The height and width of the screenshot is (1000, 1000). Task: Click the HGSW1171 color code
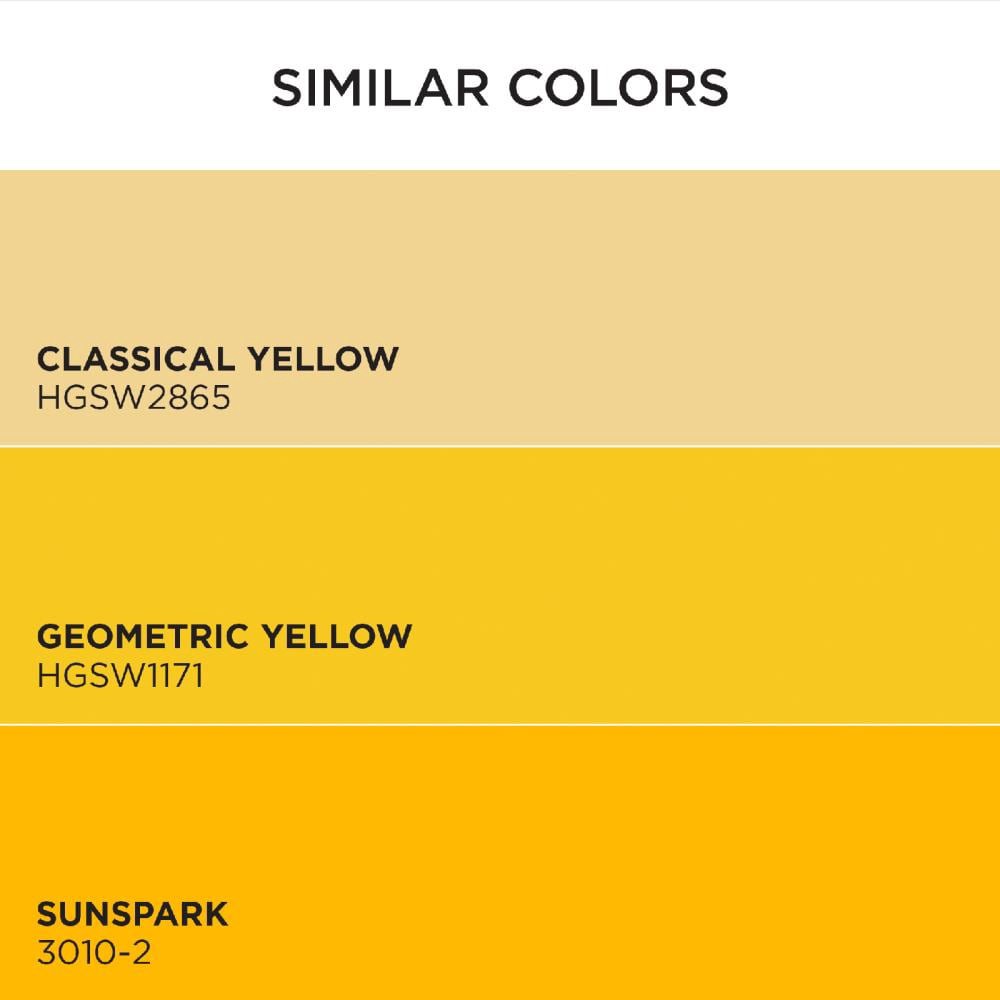click(121, 675)
